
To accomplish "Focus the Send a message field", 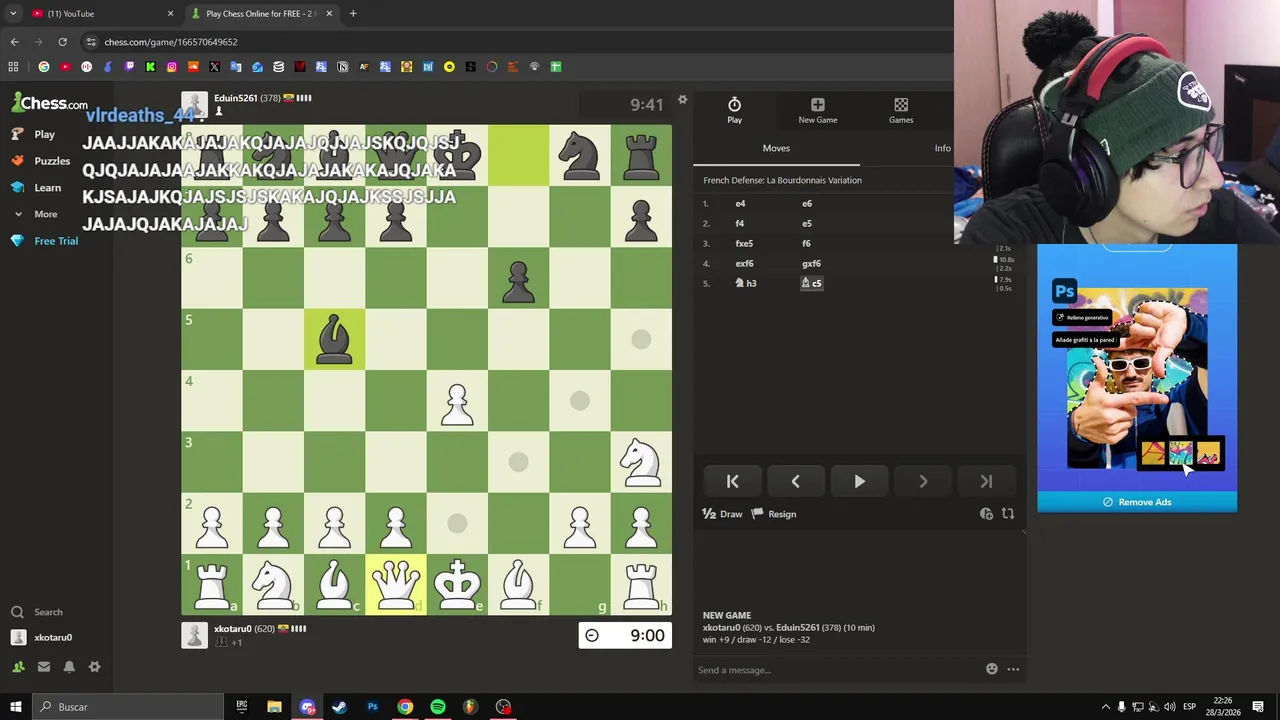I will tap(838, 670).
